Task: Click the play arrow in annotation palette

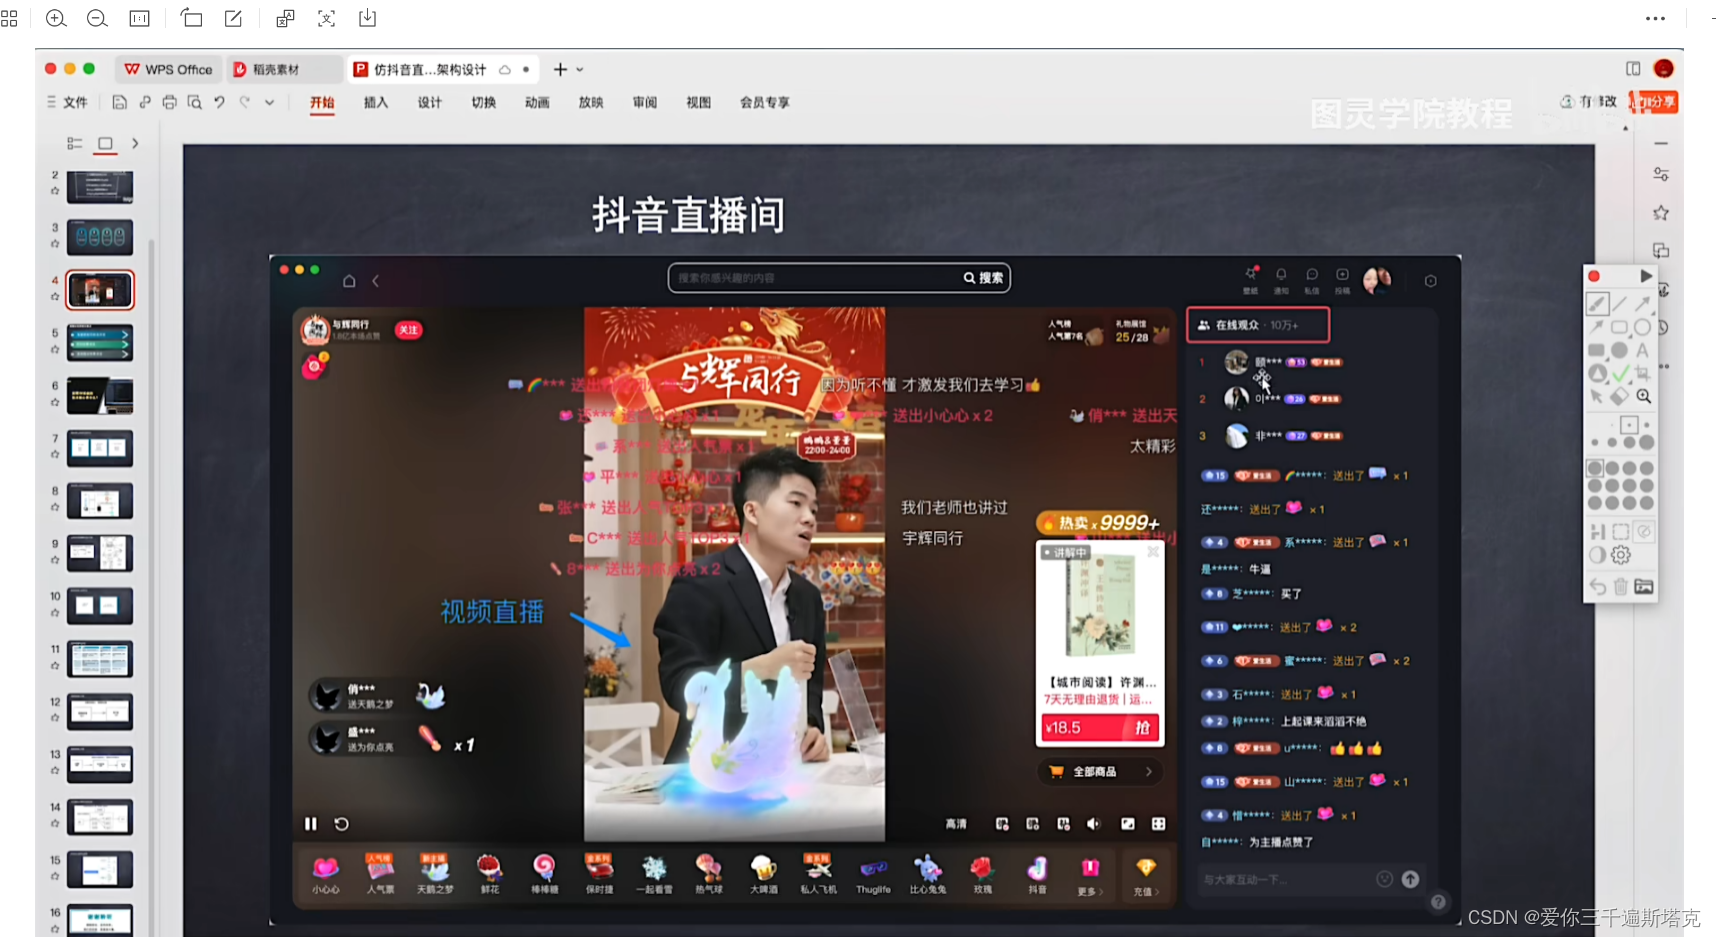Action: tap(1646, 276)
